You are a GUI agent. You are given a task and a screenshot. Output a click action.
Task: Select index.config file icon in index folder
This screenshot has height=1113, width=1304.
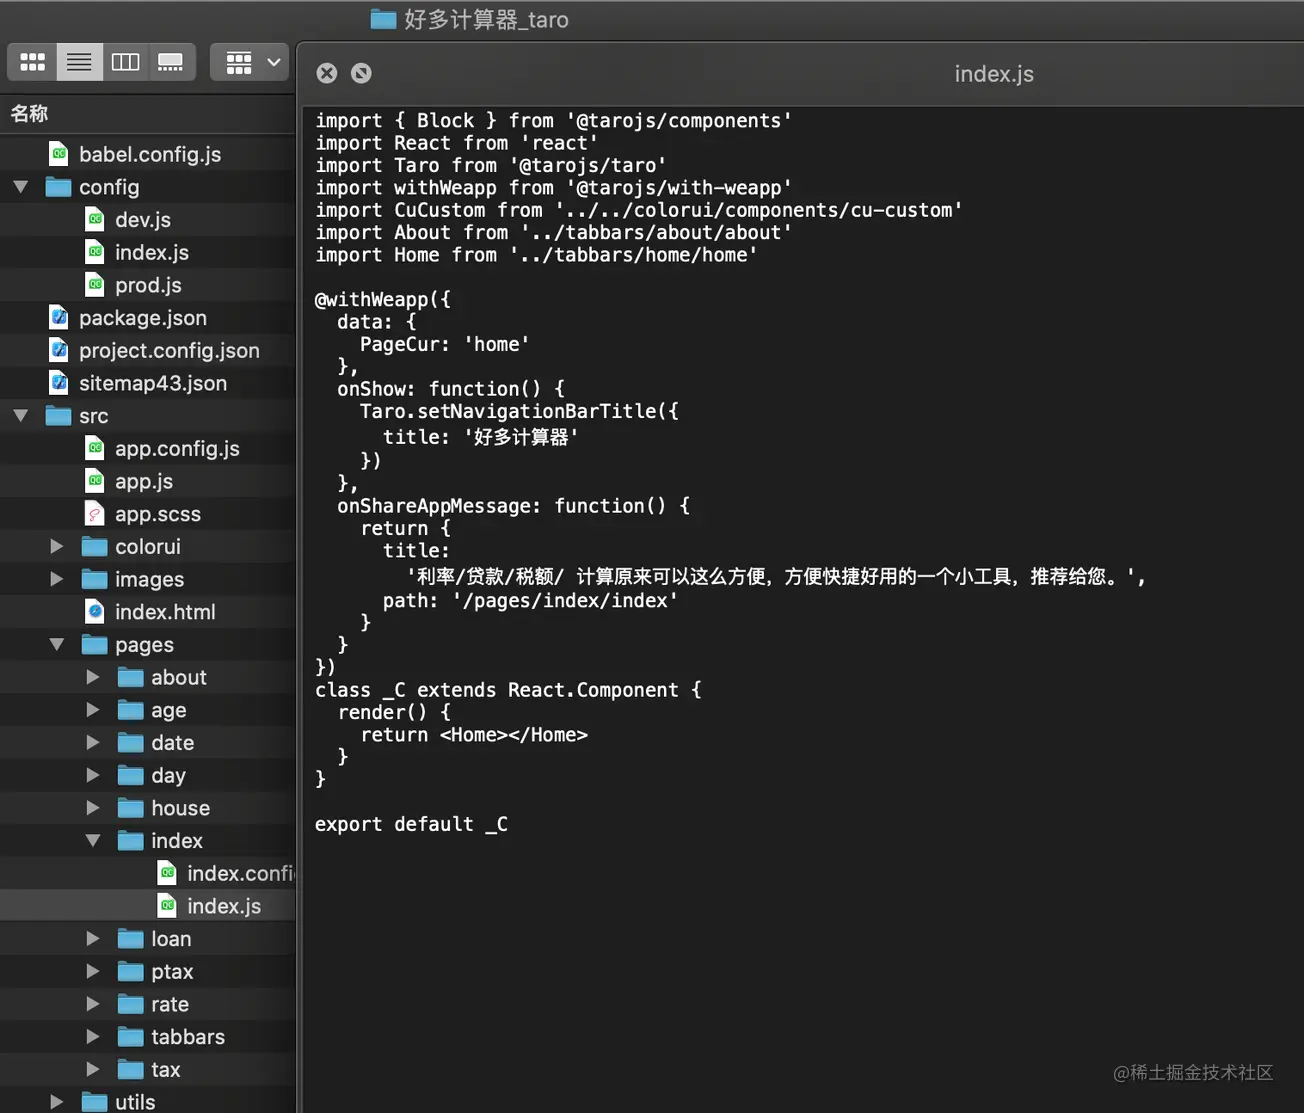pos(167,873)
